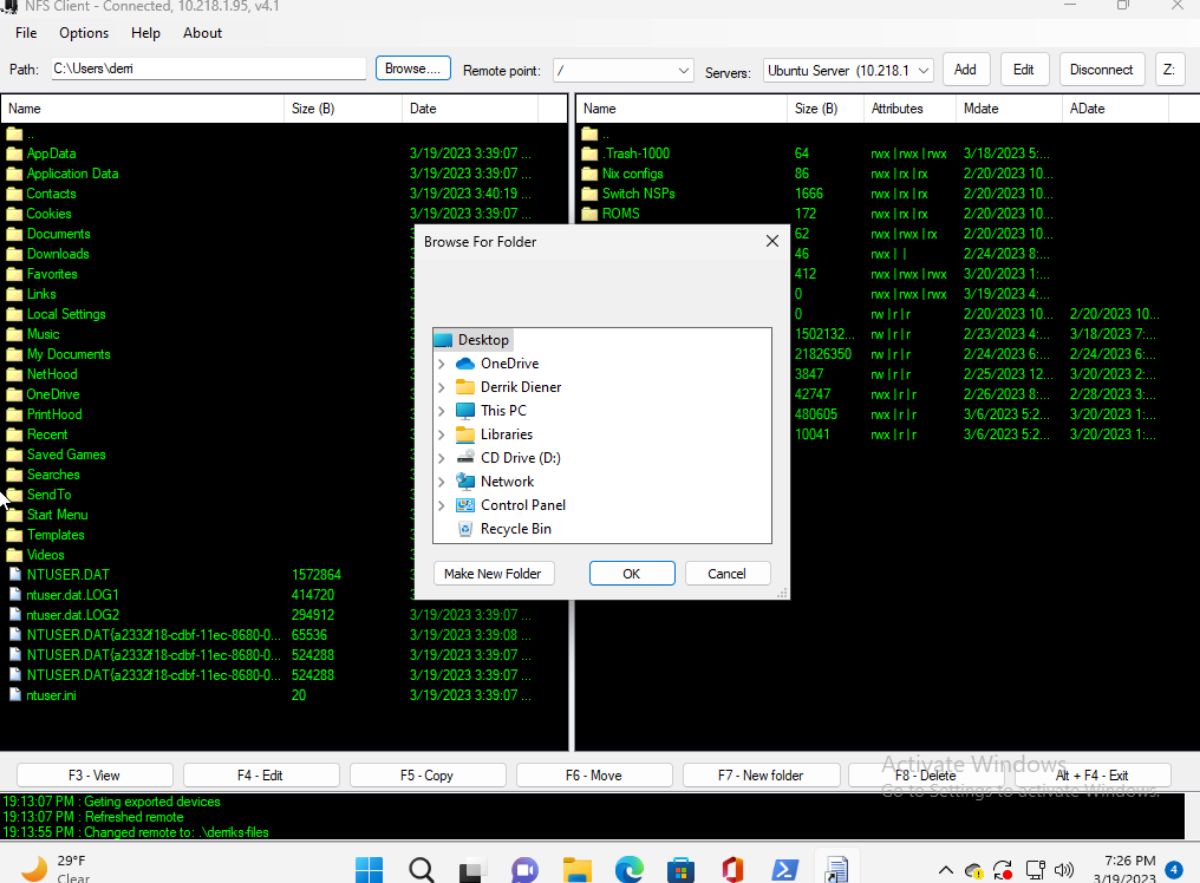
Task: Select the Control Panel icon in tree
Action: click(465, 505)
